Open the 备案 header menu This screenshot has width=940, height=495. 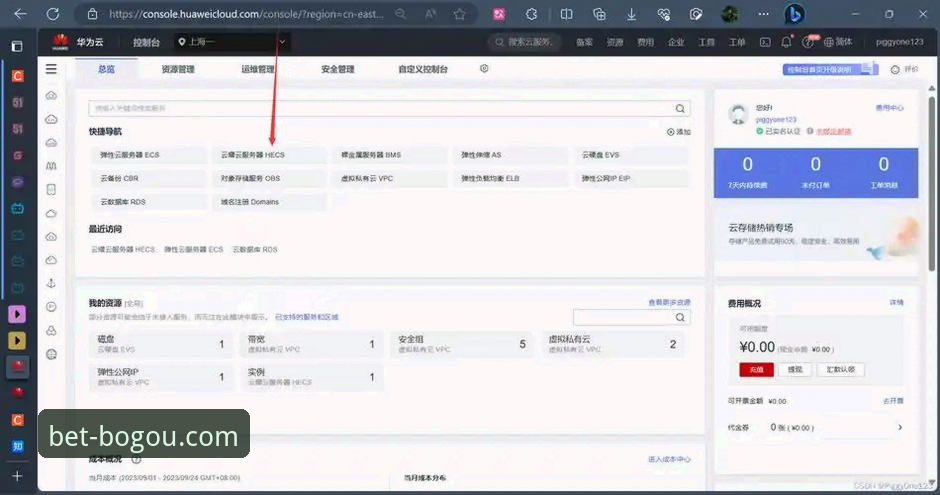584,42
